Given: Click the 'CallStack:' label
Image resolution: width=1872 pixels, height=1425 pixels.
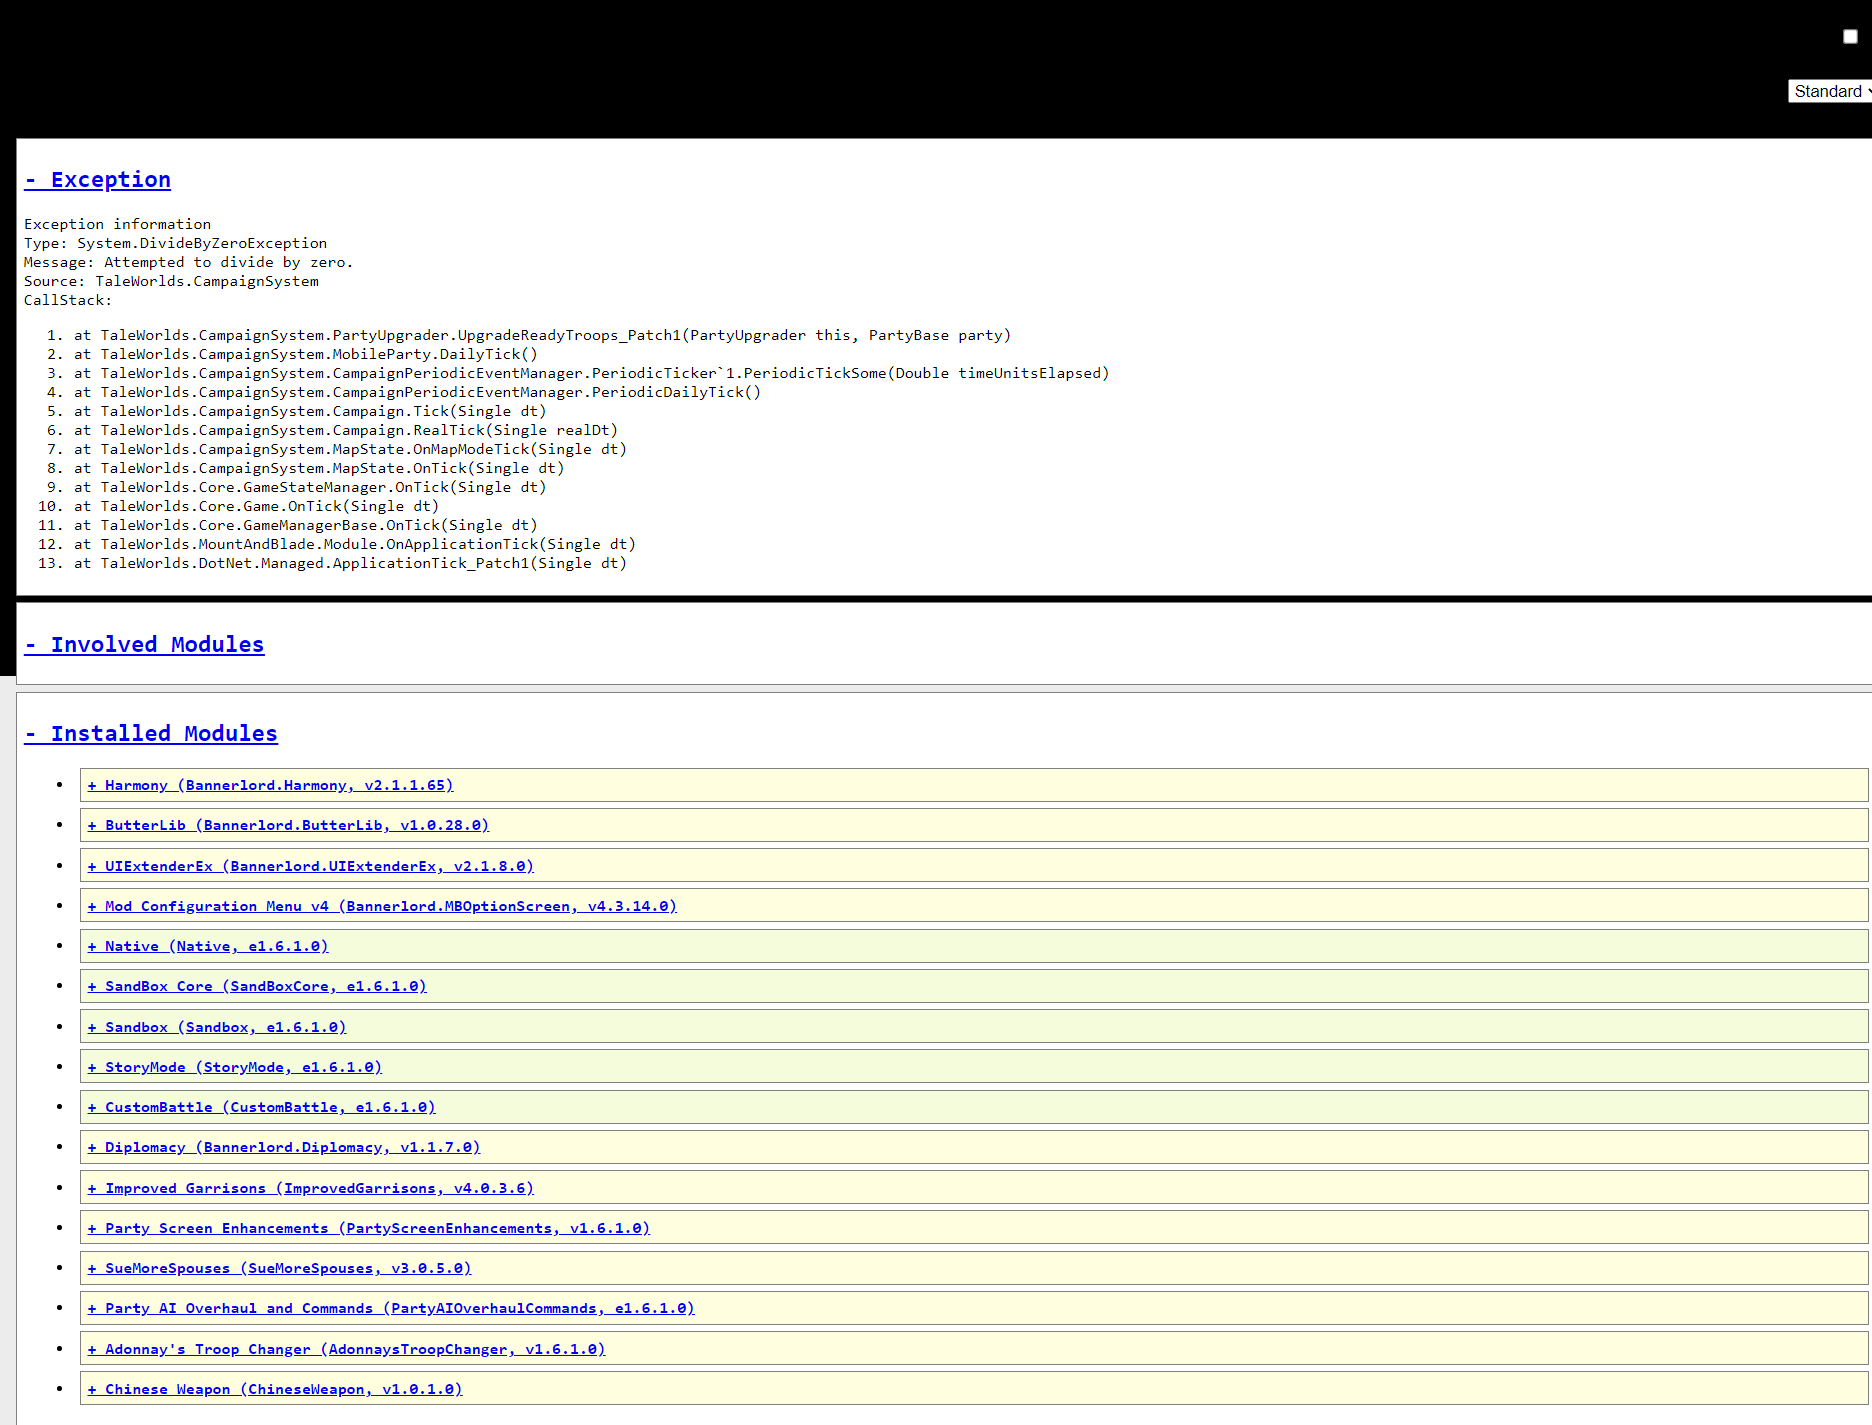Looking at the screenshot, I should coord(68,300).
